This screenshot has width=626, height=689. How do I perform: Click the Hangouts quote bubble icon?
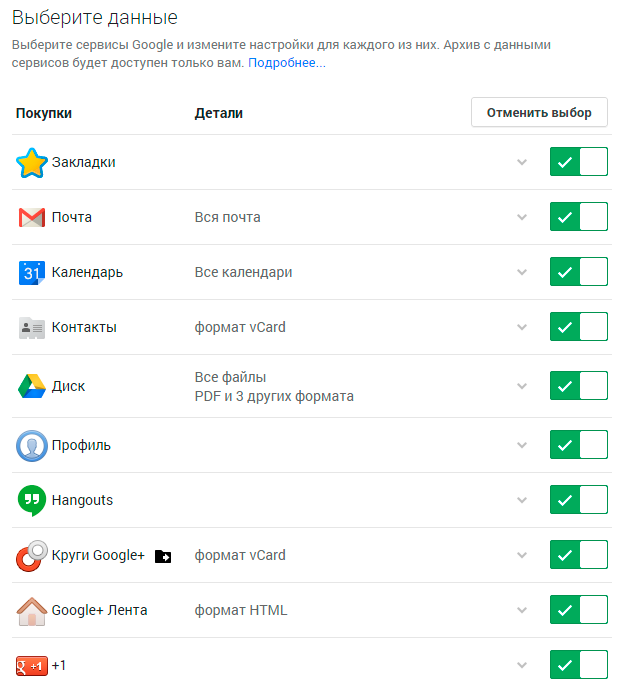(x=32, y=500)
